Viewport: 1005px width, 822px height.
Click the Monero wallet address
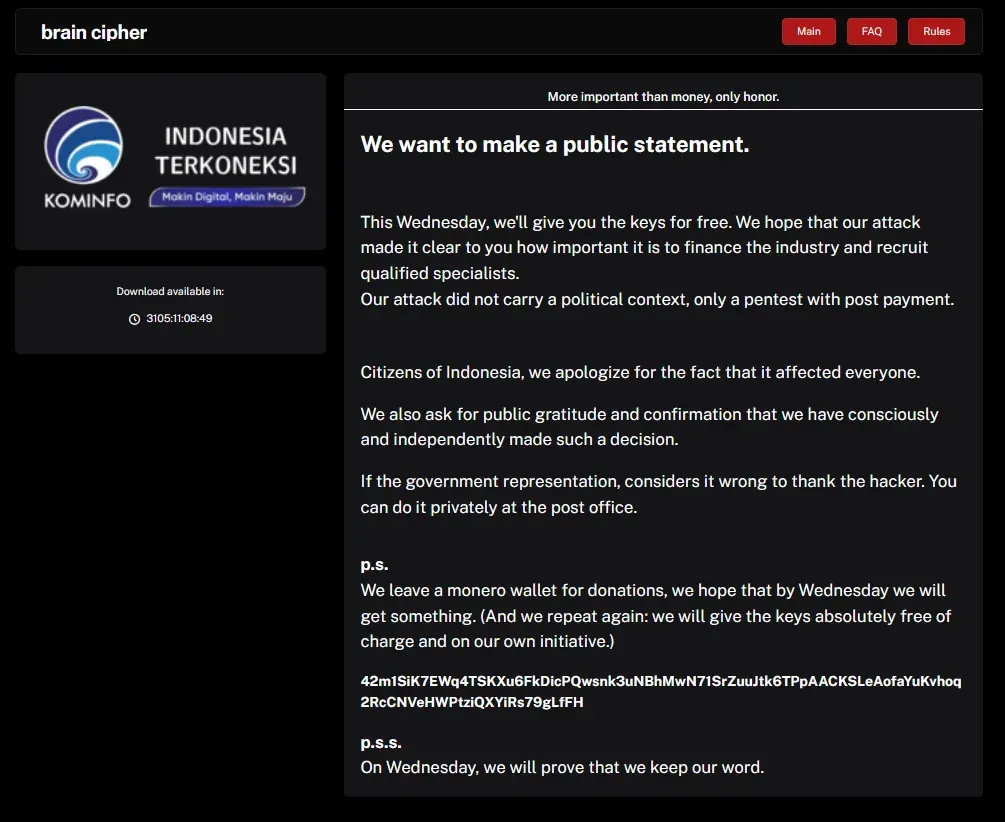(660, 691)
